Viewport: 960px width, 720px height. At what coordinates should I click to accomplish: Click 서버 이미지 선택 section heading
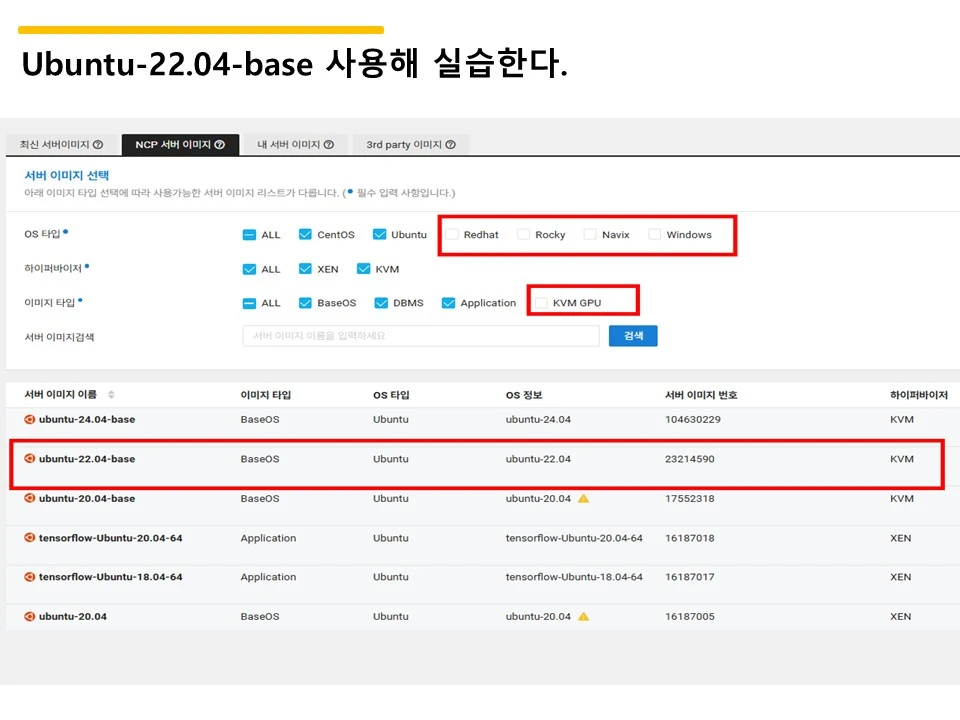pyautogui.click(x=67, y=175)
